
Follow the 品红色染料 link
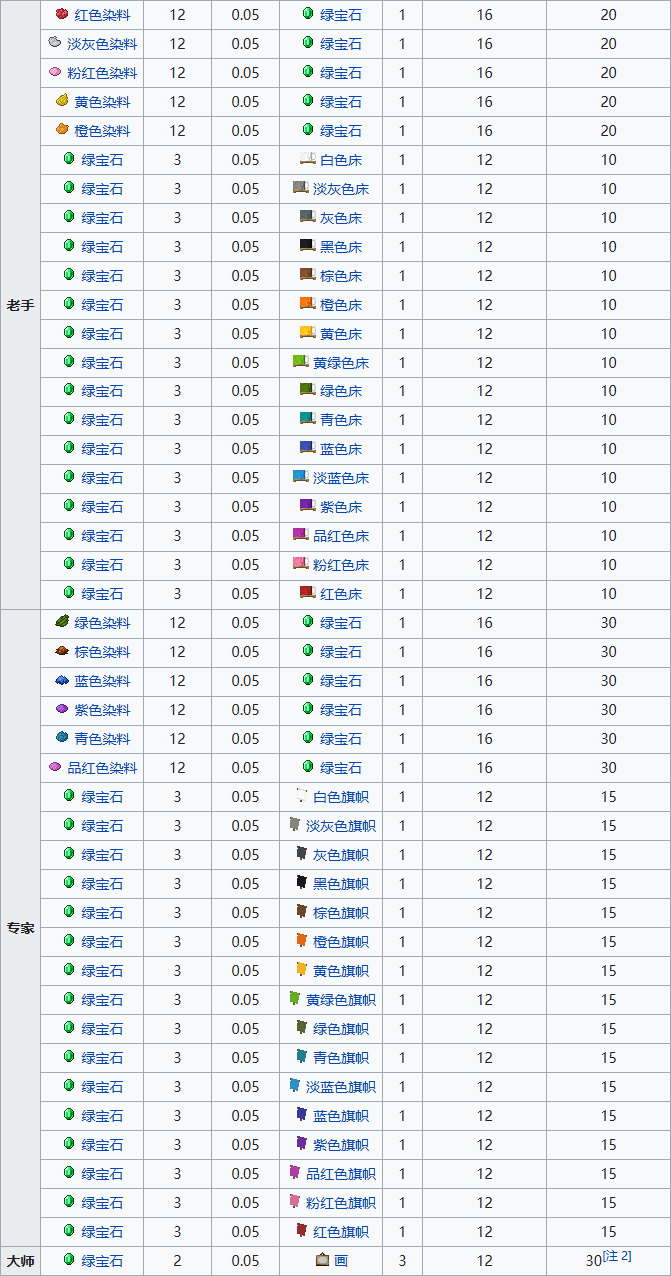click(x=102, y=768)
